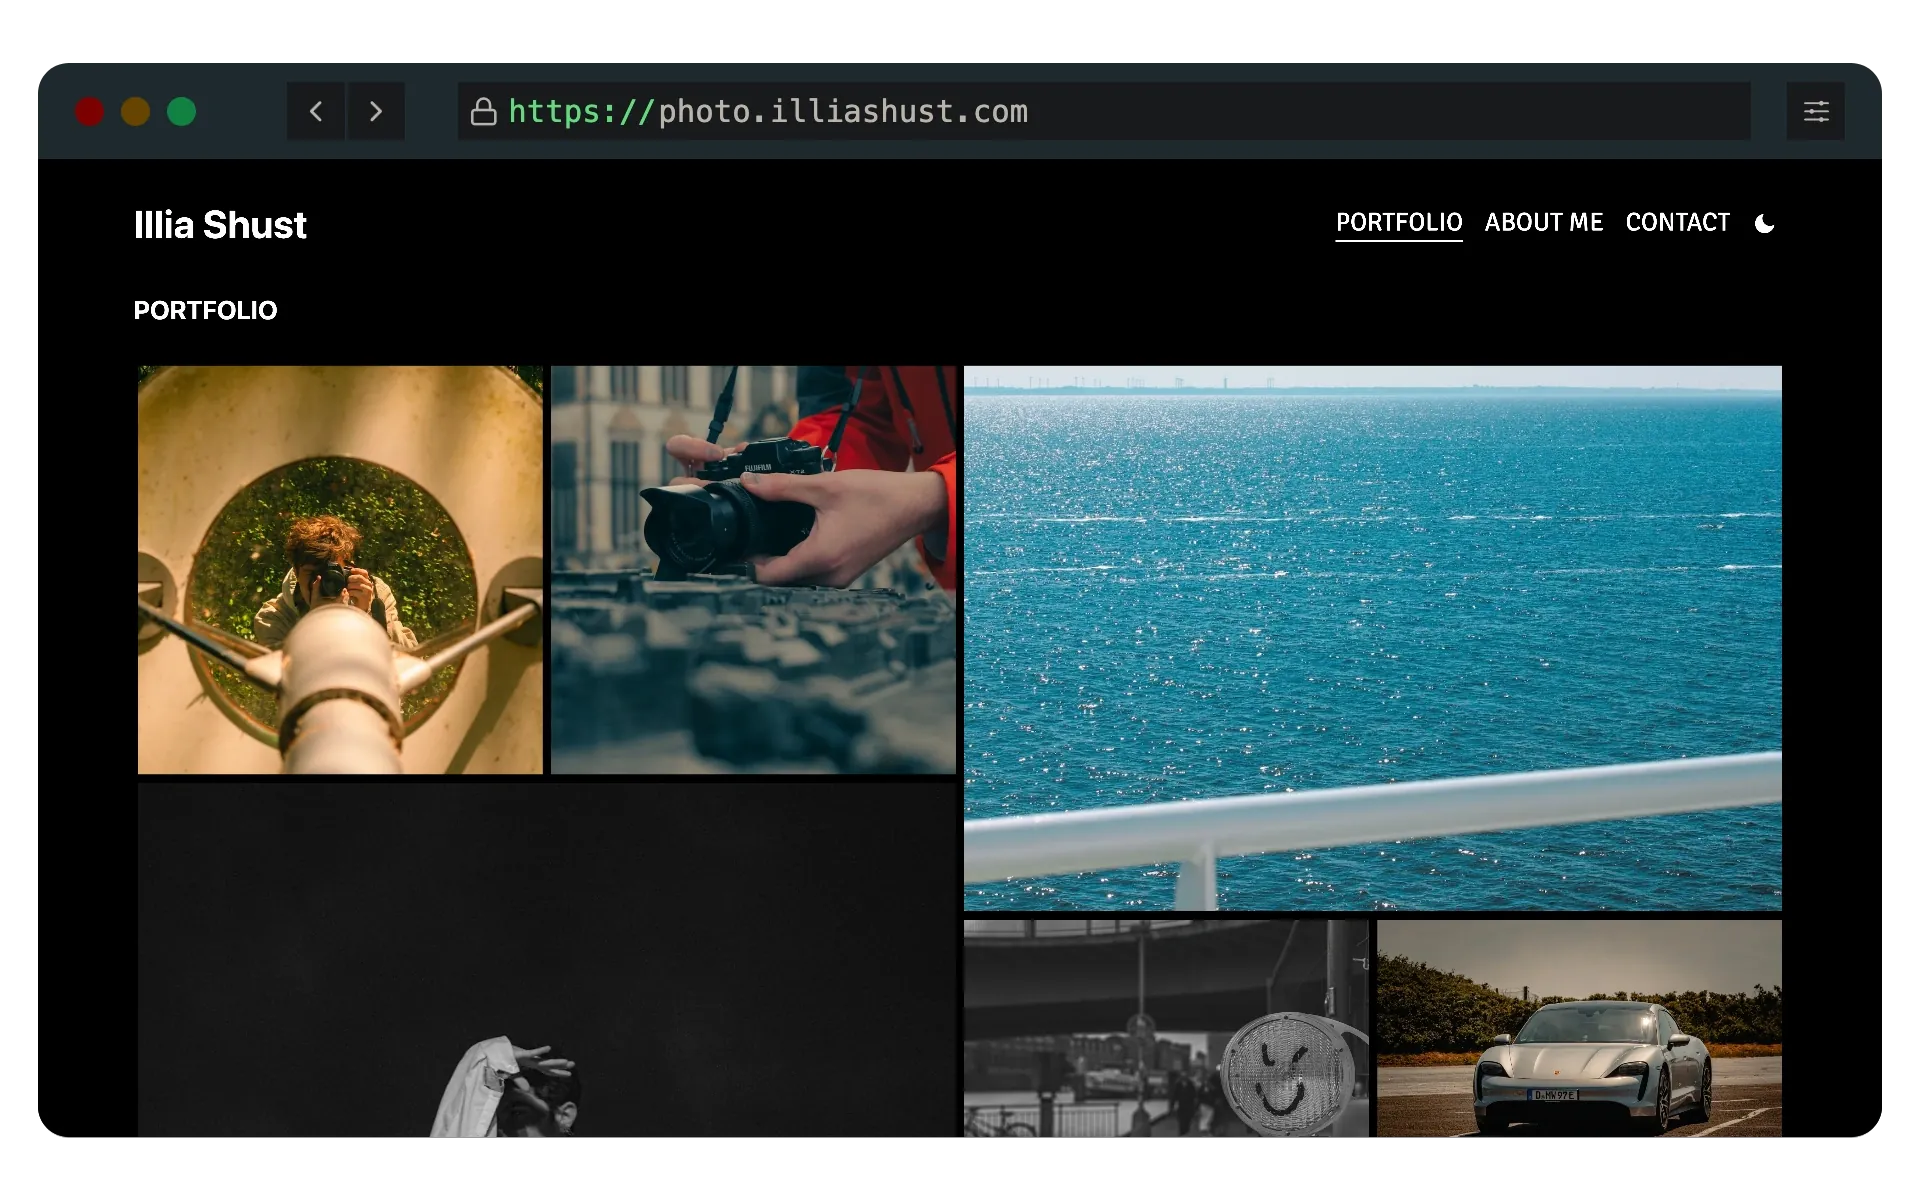Open the Fujifilm camera in hands photo
Viewport: 1920px width, 1200px height.
[x=753, y=570]
